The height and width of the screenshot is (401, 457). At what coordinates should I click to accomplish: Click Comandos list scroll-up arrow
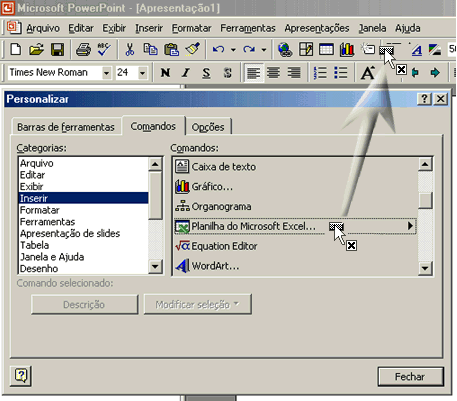click(425, 164)
